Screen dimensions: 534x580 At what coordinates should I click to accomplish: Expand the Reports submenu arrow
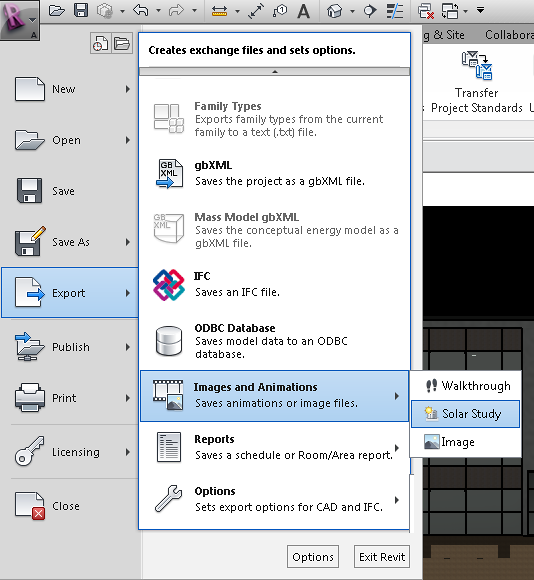396,448
